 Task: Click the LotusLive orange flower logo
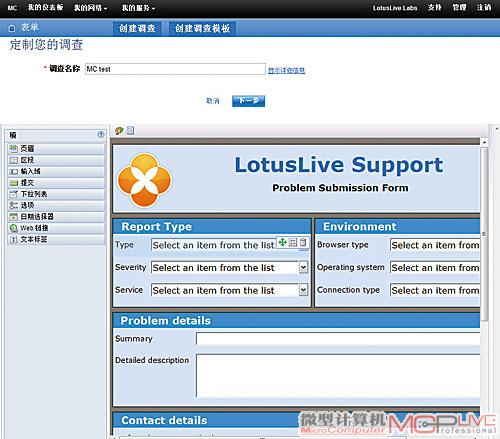tap(145, 180)
